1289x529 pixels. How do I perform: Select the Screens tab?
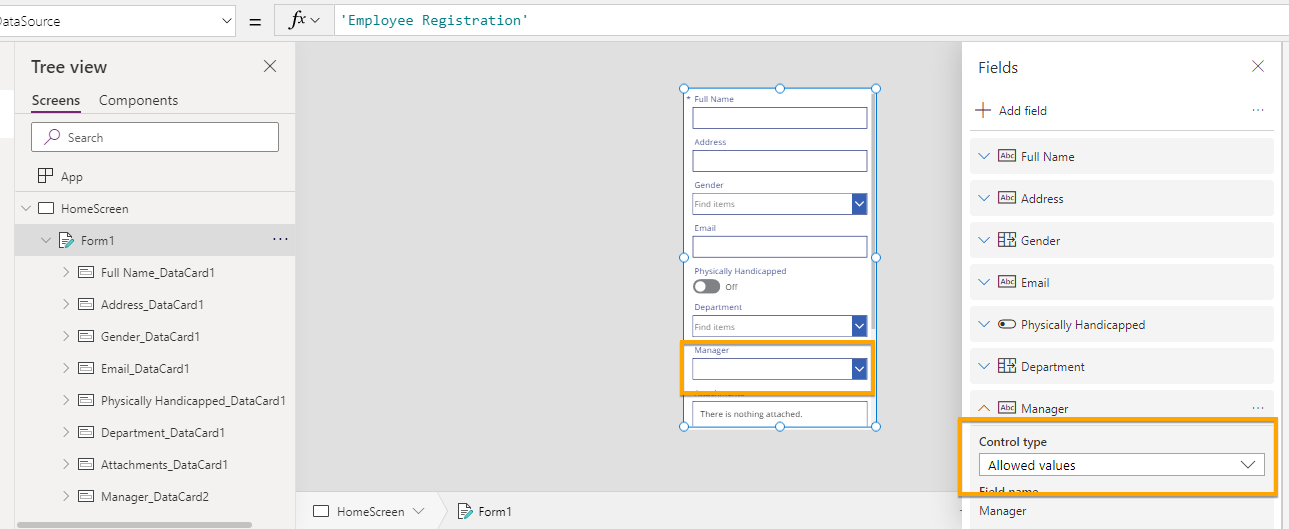(x=56, y=100)
